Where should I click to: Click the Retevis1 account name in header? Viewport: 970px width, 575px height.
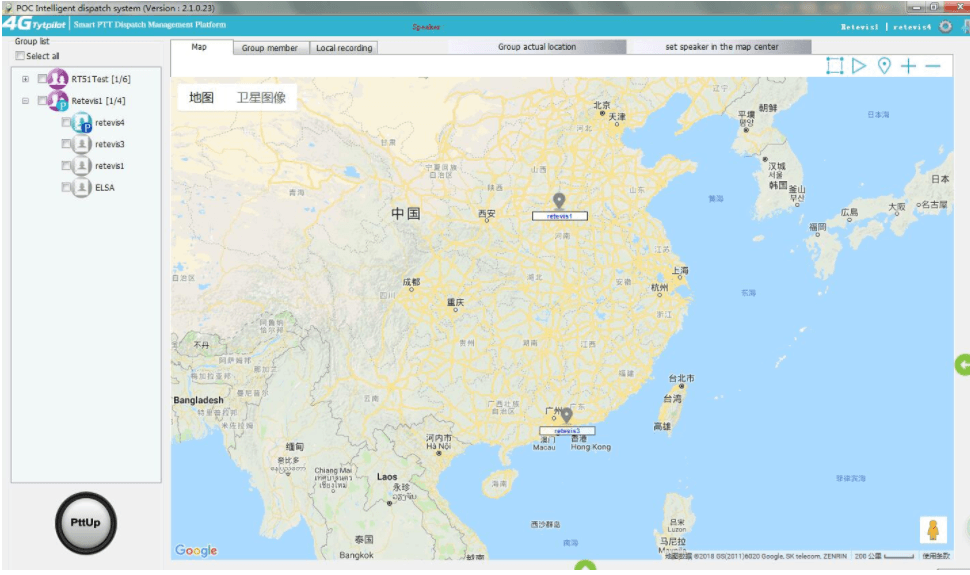tap(860, 27)
